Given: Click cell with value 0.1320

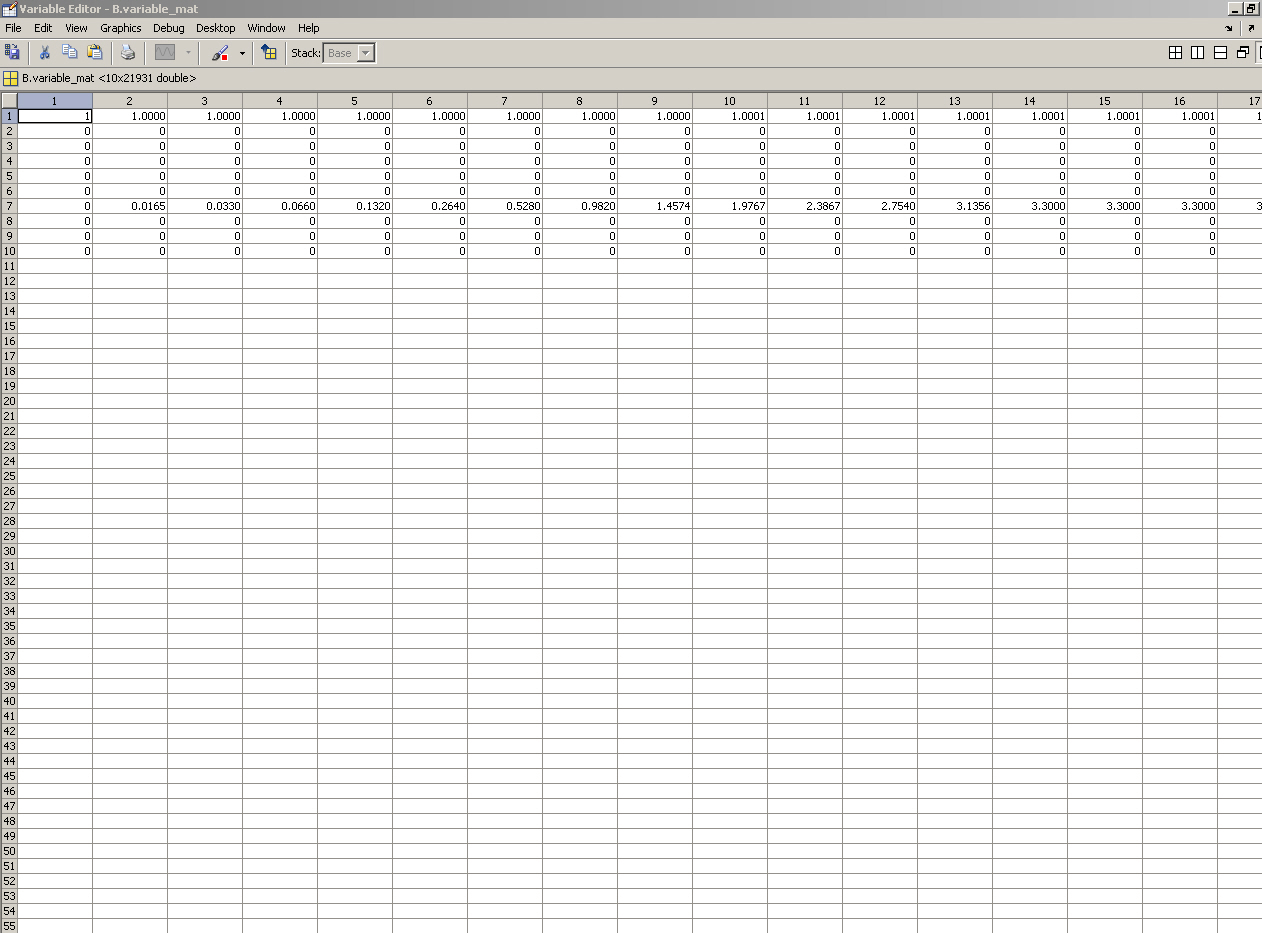Looking at the screenshot, I should click(355, 206).
